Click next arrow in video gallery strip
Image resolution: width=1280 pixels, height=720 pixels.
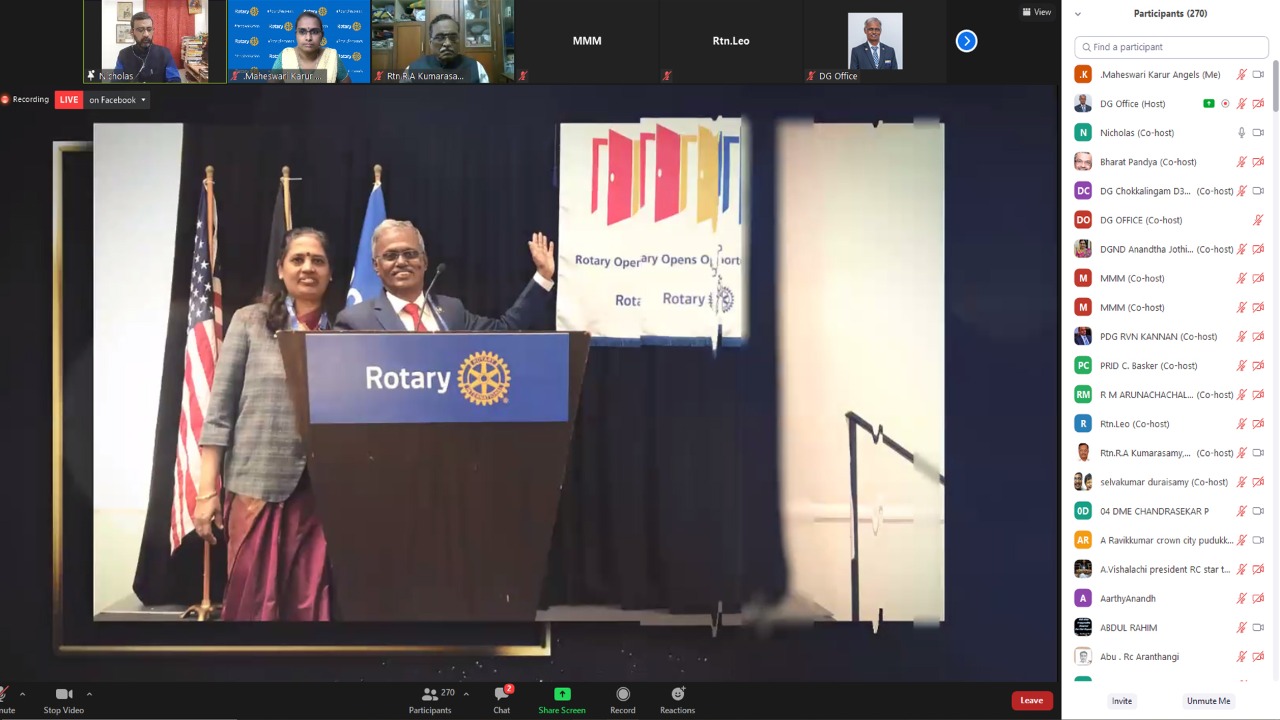(x=966, y=41)
